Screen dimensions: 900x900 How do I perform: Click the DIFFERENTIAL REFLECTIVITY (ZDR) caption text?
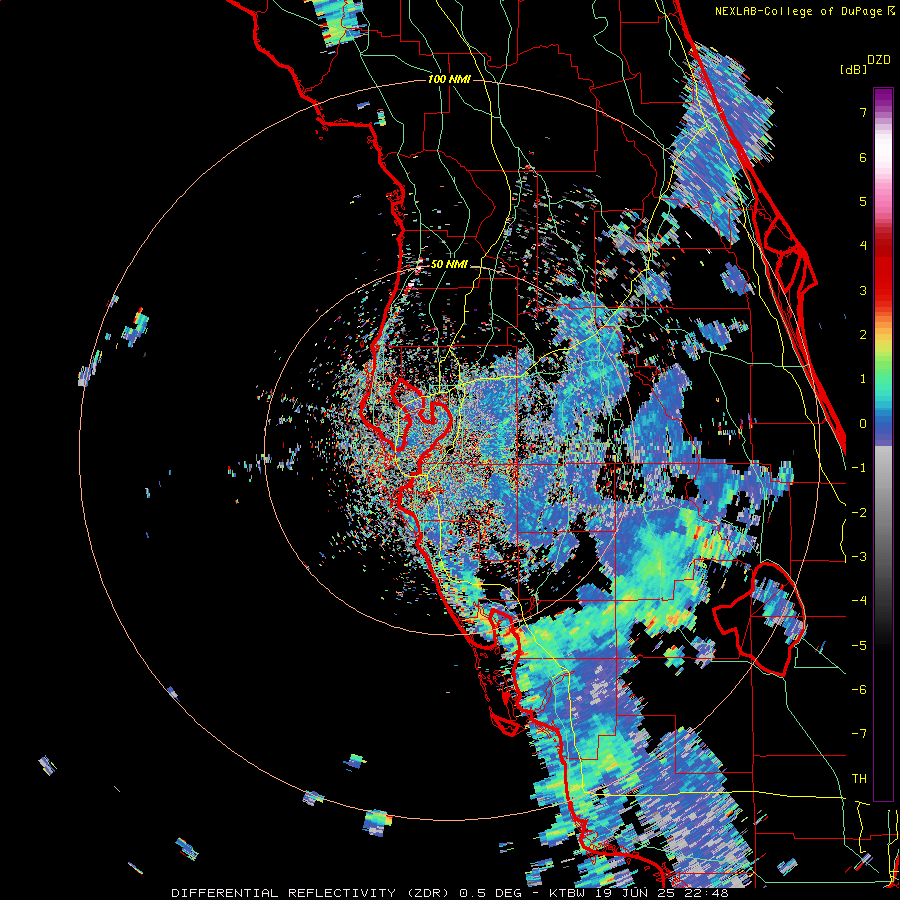pos(312,893)
